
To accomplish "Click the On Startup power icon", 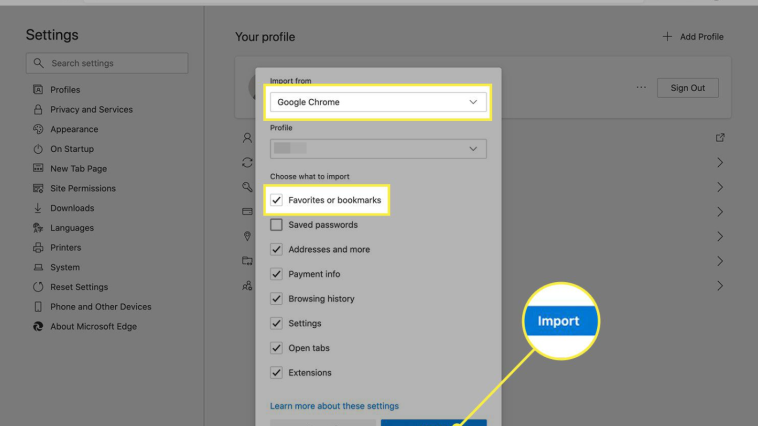I will [x=39, y=149].
